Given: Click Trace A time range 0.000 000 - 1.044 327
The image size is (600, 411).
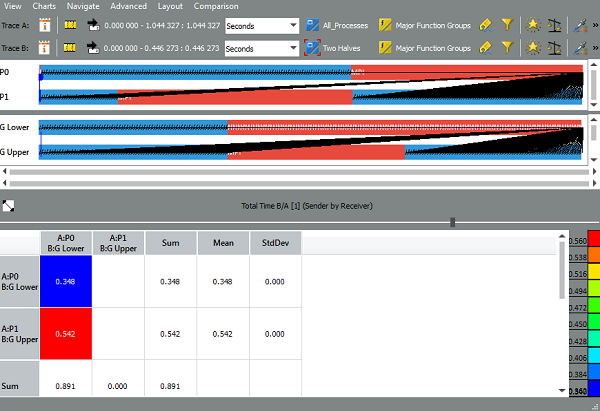Looking at the screenshot, I should pyautogui.click(x=162, y=26).
